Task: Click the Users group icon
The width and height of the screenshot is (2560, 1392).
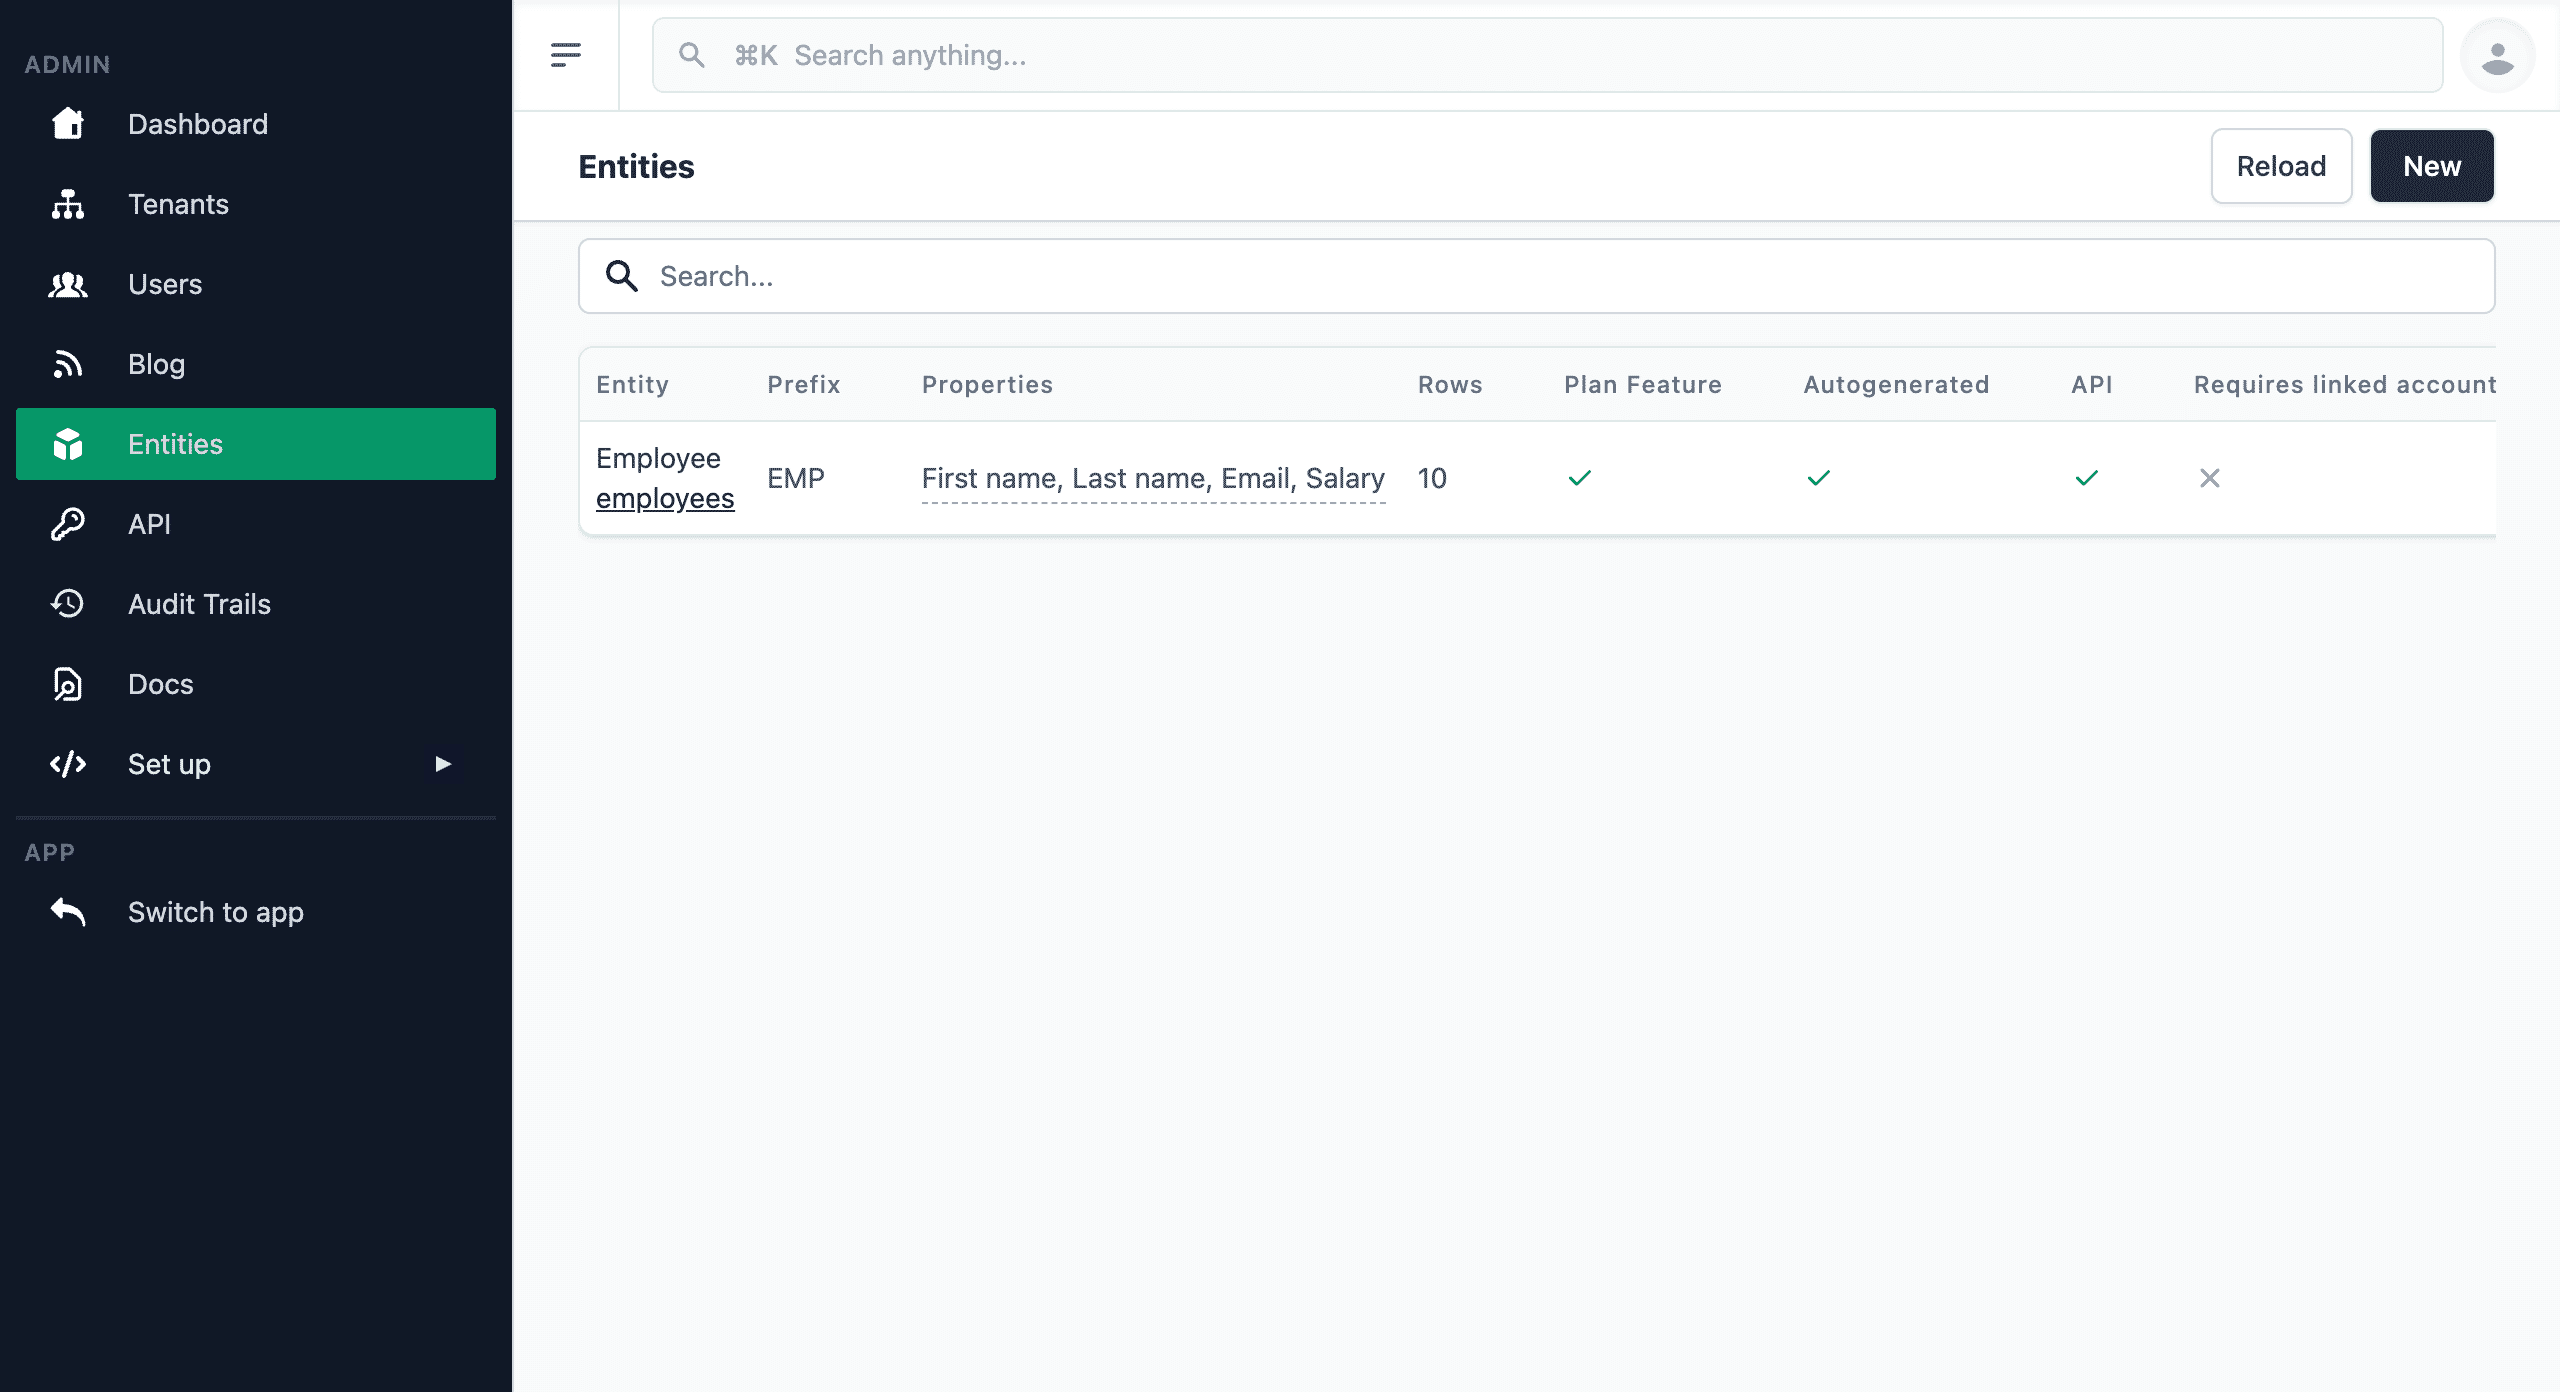Action: click(68, 284)
